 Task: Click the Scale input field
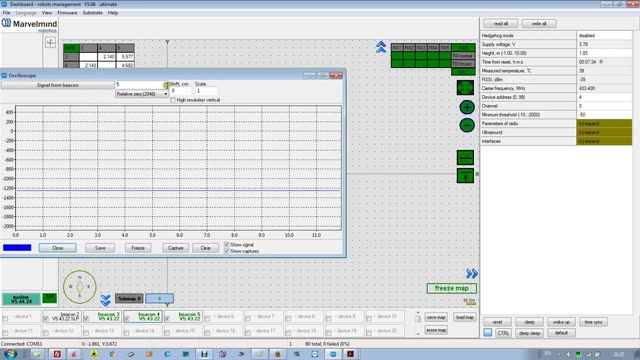tap(206, 91)
